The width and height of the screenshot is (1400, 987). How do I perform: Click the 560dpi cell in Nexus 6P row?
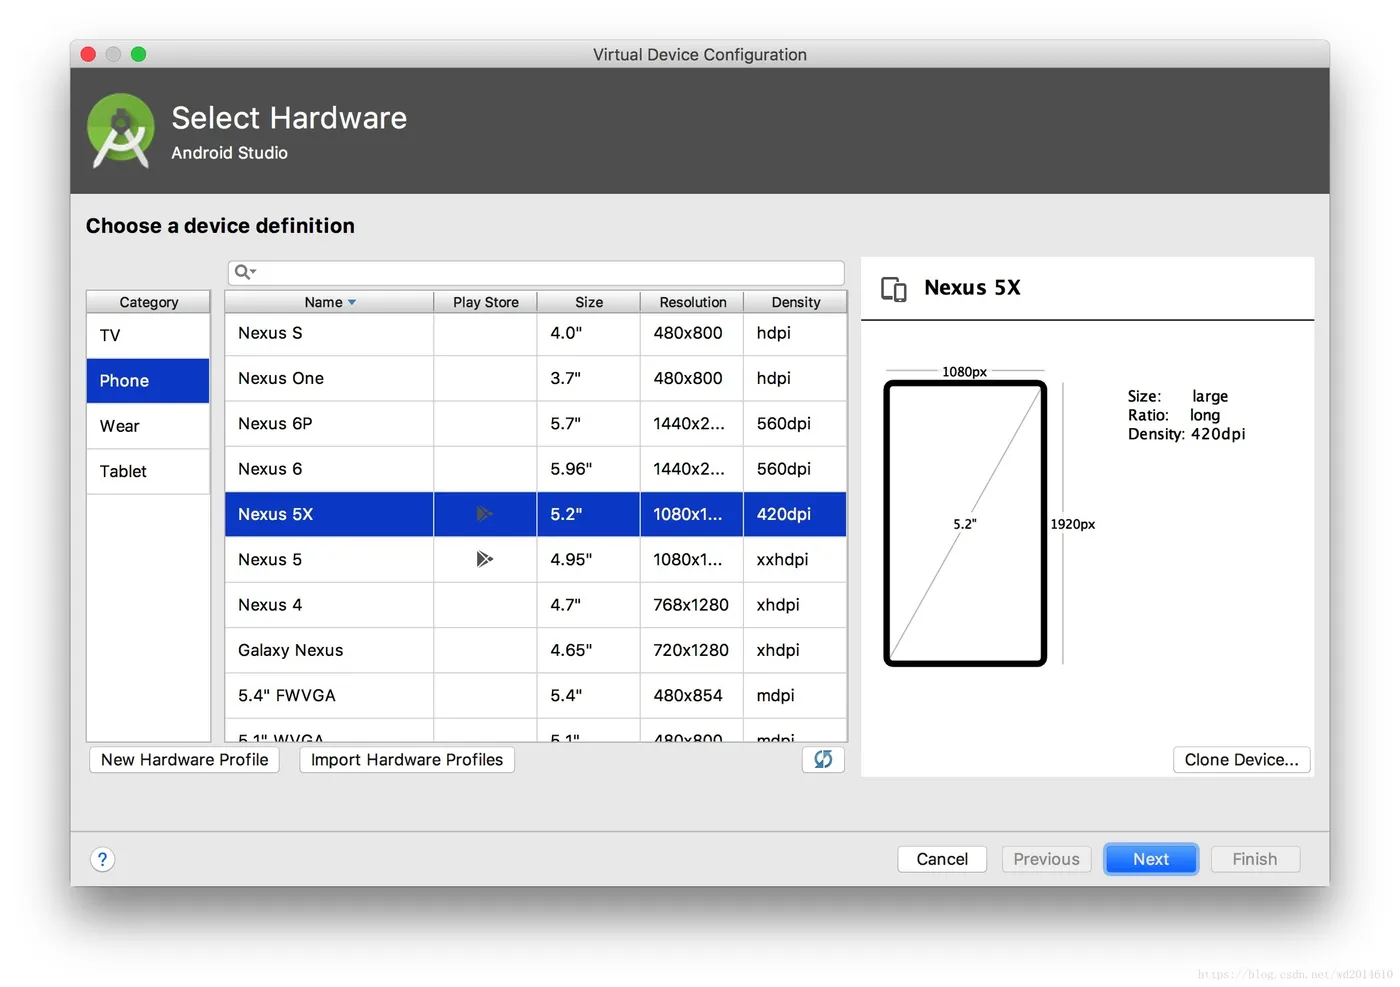pyautogui.click(x=795, y=424)
